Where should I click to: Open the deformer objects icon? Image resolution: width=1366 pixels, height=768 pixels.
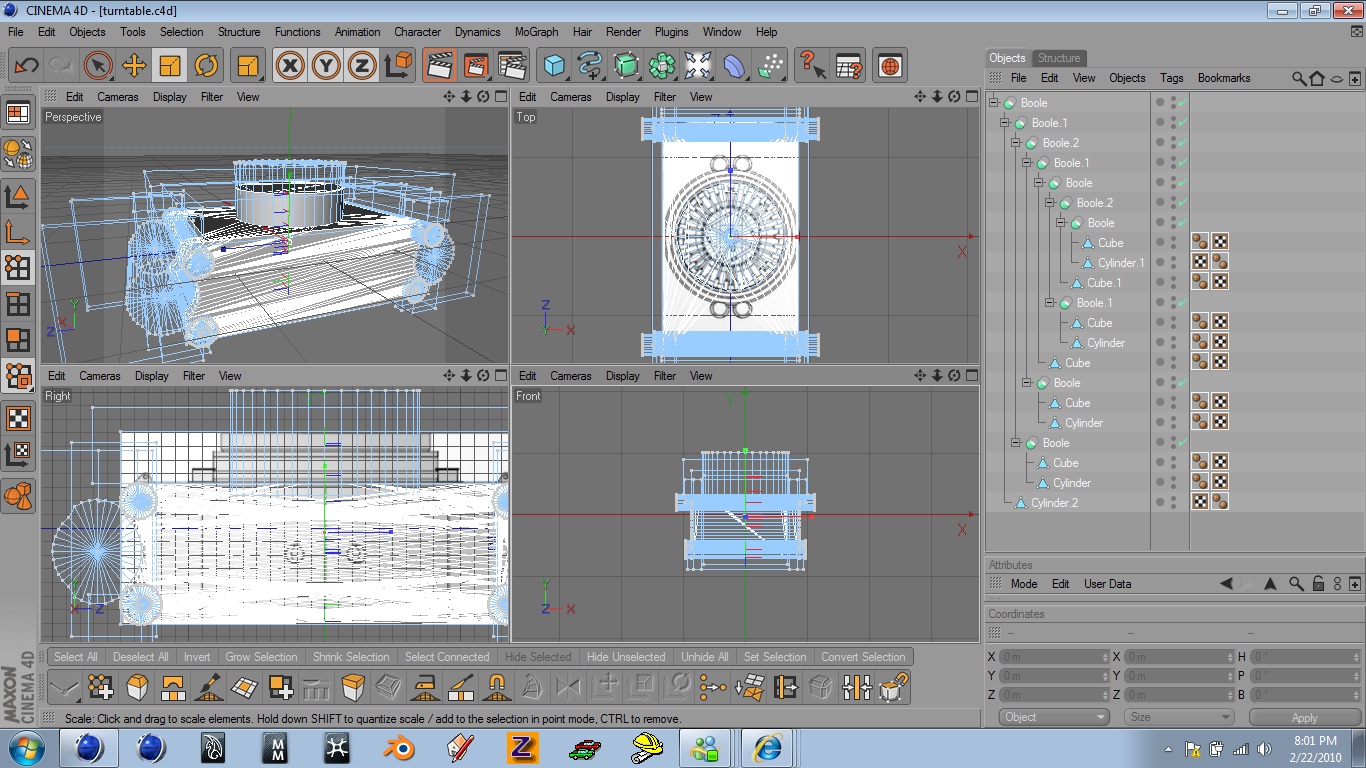[x=734, y=66]
